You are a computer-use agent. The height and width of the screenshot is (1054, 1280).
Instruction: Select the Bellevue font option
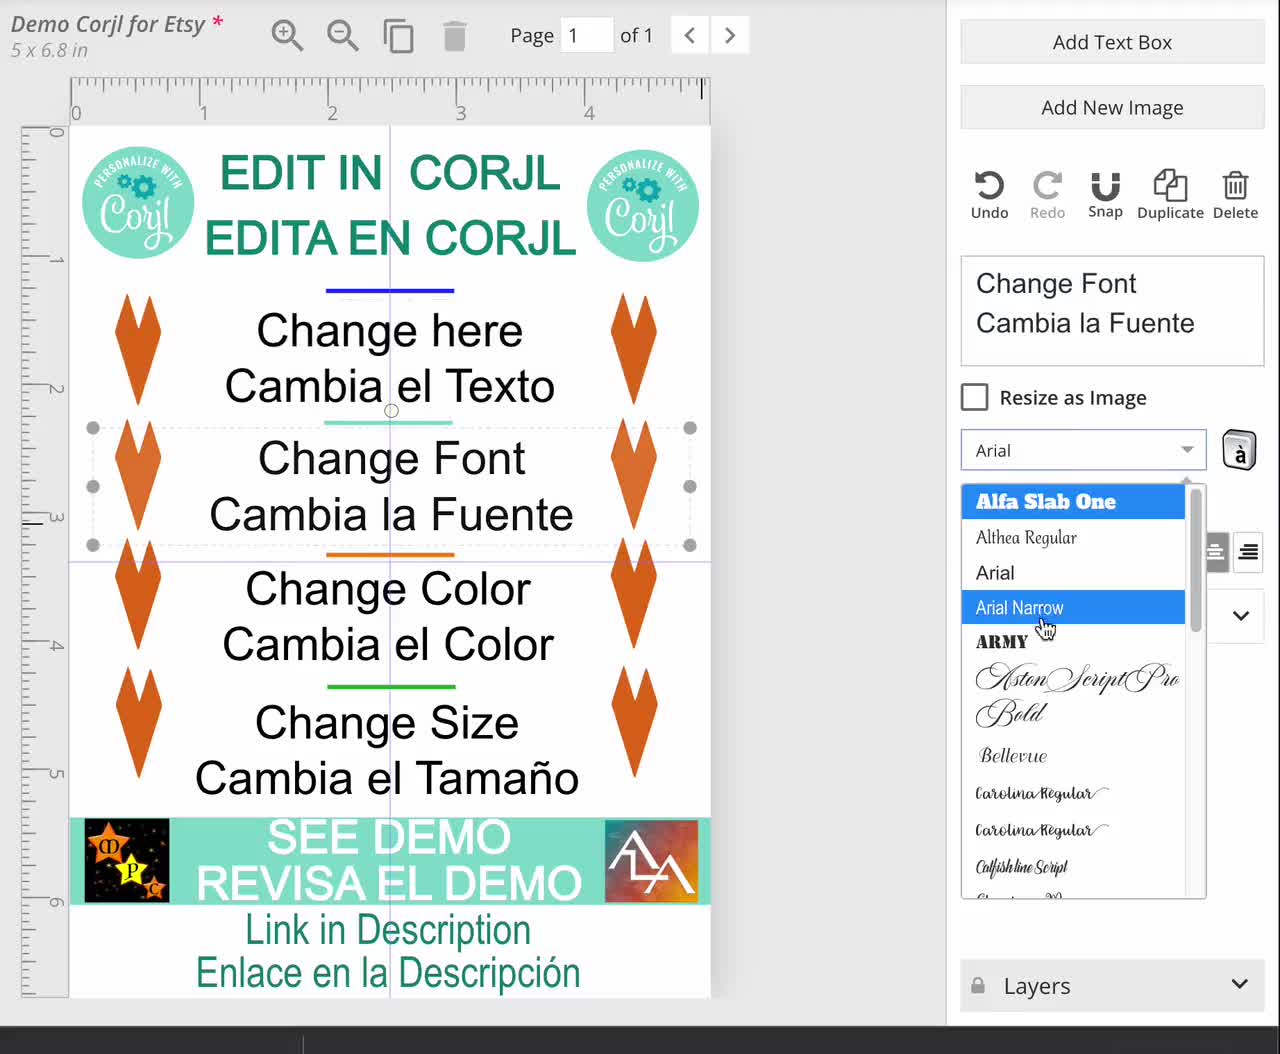click(x=1073, y=756)
